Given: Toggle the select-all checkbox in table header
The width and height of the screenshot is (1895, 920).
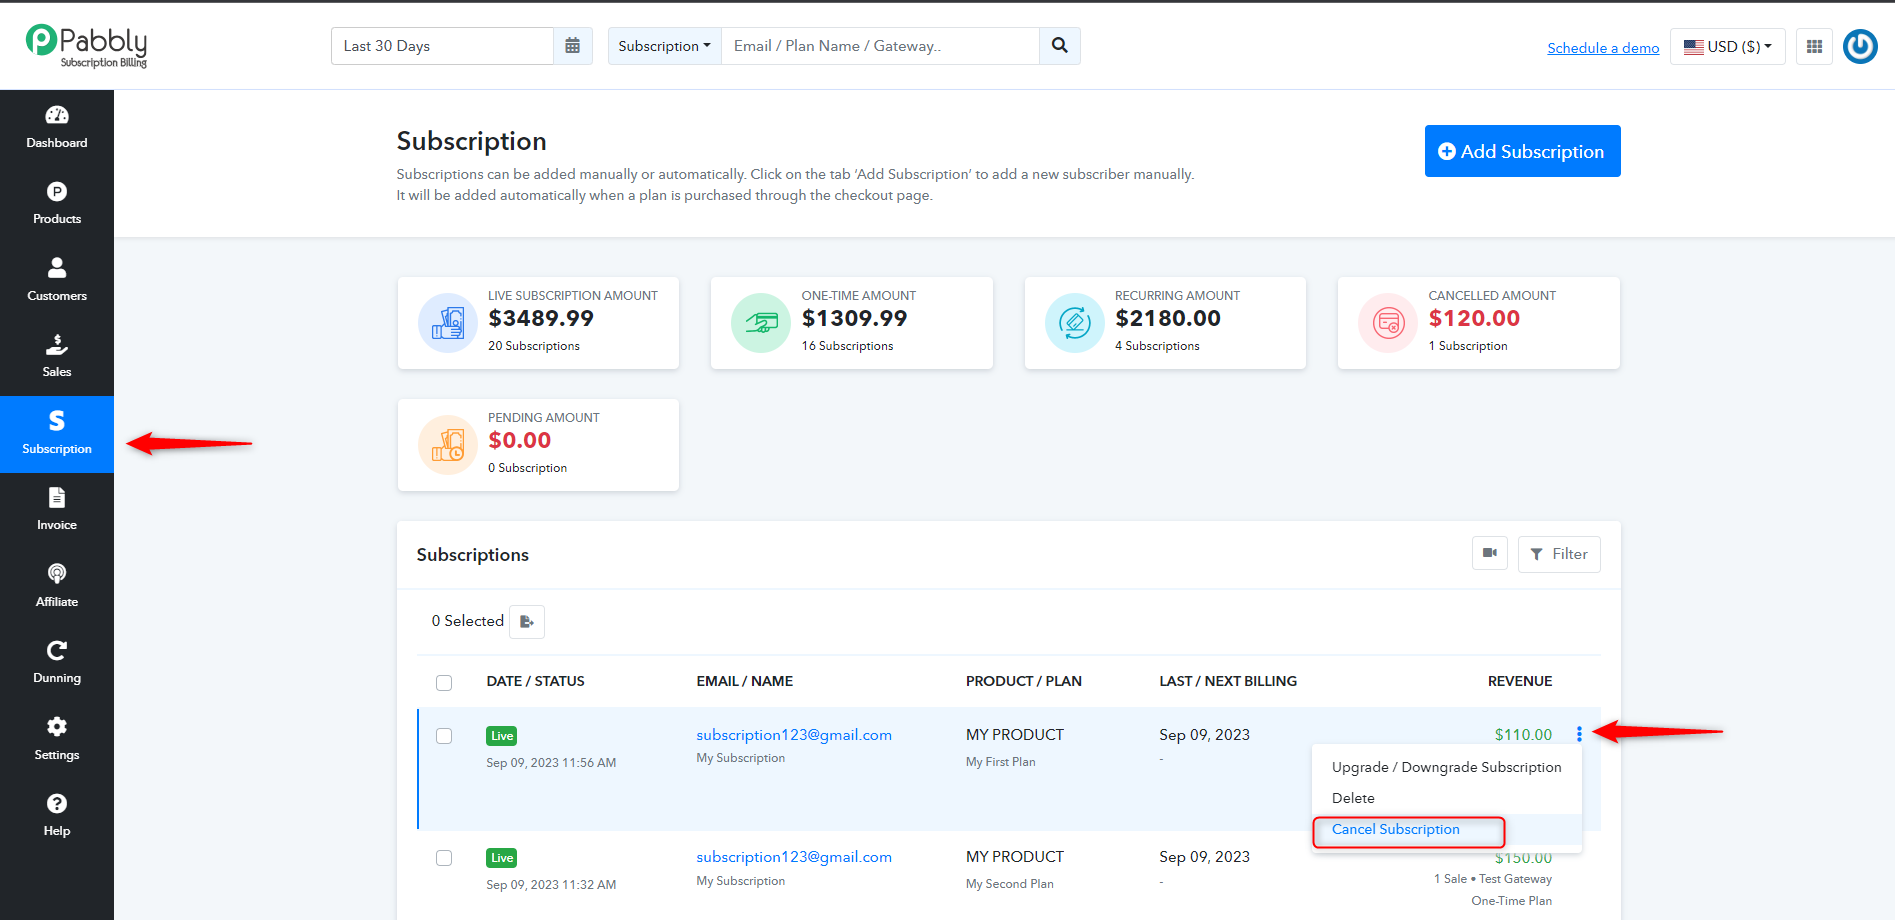Looking at the screenshot, I should click(444, 683).
